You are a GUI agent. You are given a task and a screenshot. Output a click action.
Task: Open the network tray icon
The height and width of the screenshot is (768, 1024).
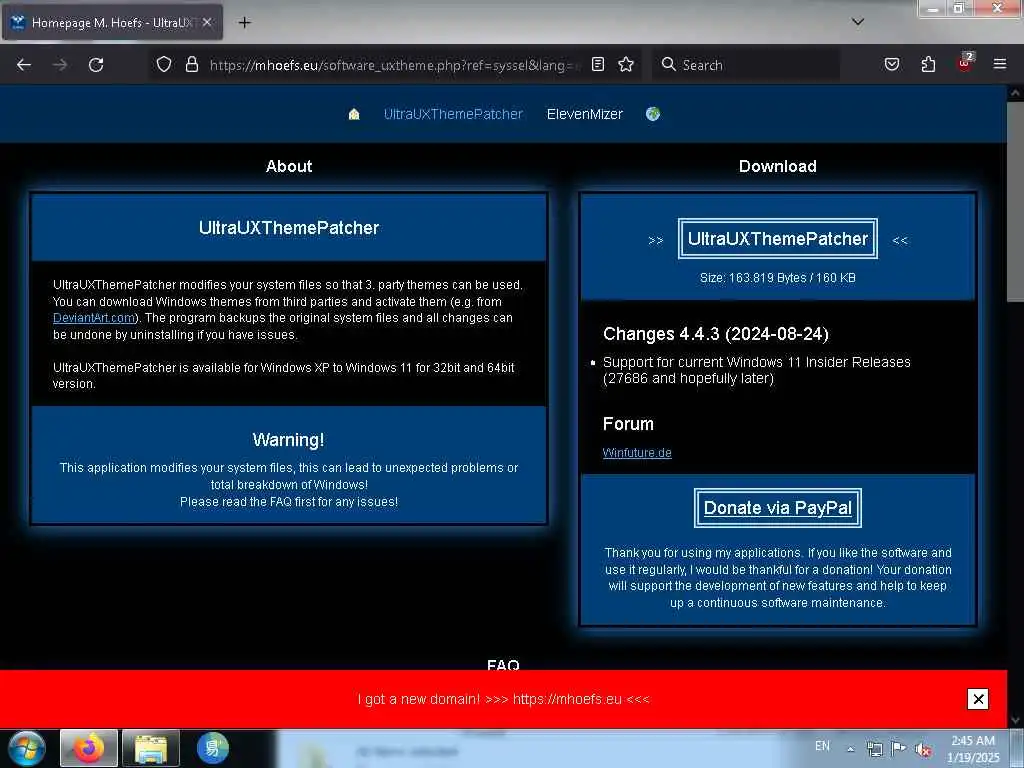click(874, 749)
